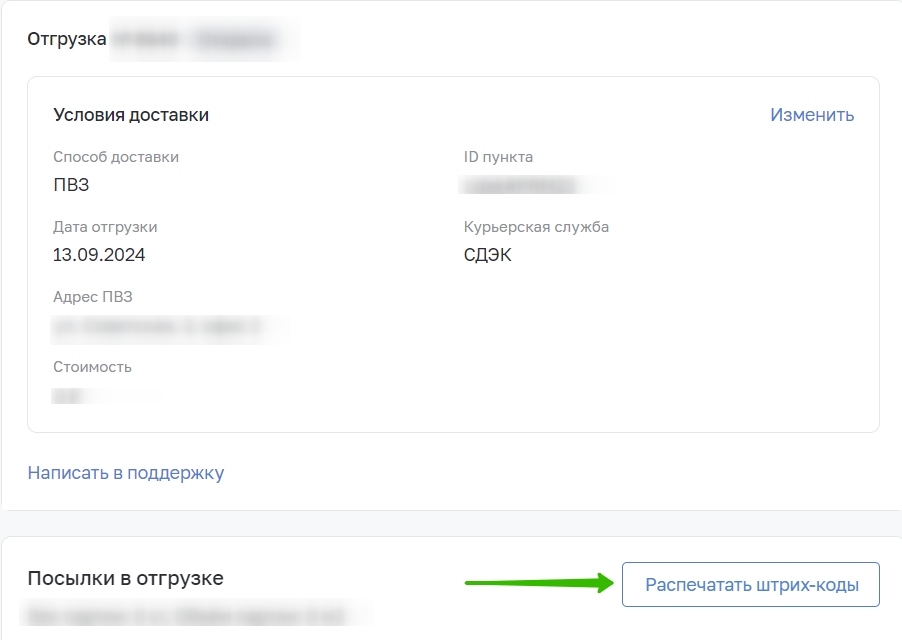902x640 pixels.
Task: Click the Посылки в отгрузке heading
Action: click(125, 578)
